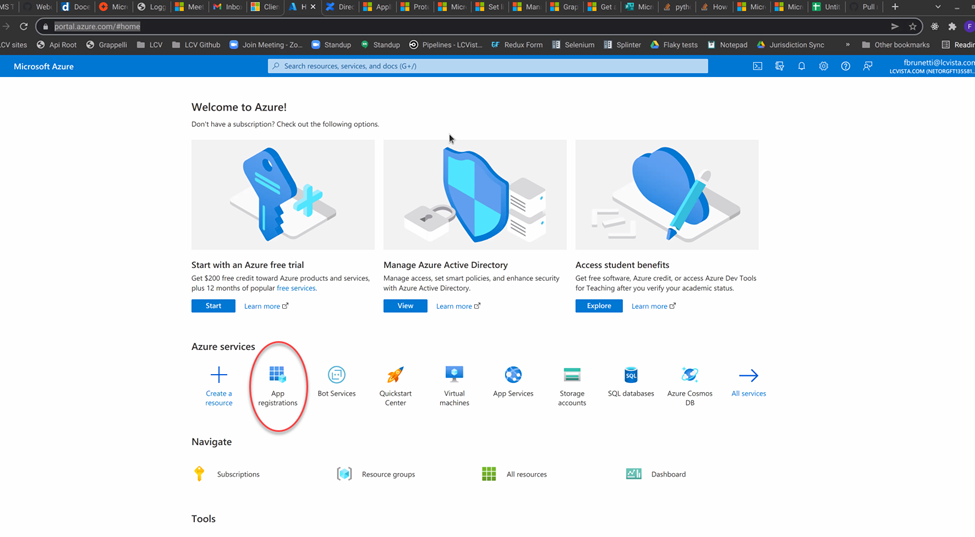975x537 pixels.
Task: Open Resource groups under Navigate
Action: [388, 474]
